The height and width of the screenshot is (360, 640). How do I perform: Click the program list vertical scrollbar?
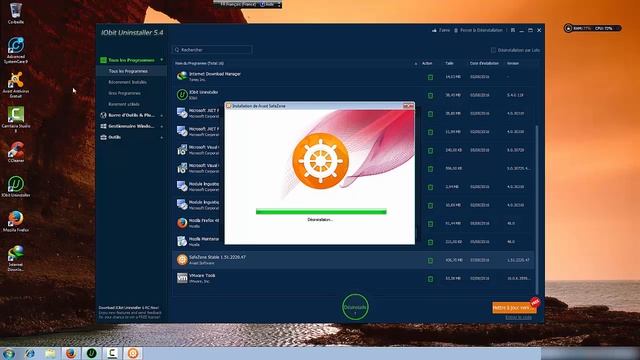click(x=537, y=209)
